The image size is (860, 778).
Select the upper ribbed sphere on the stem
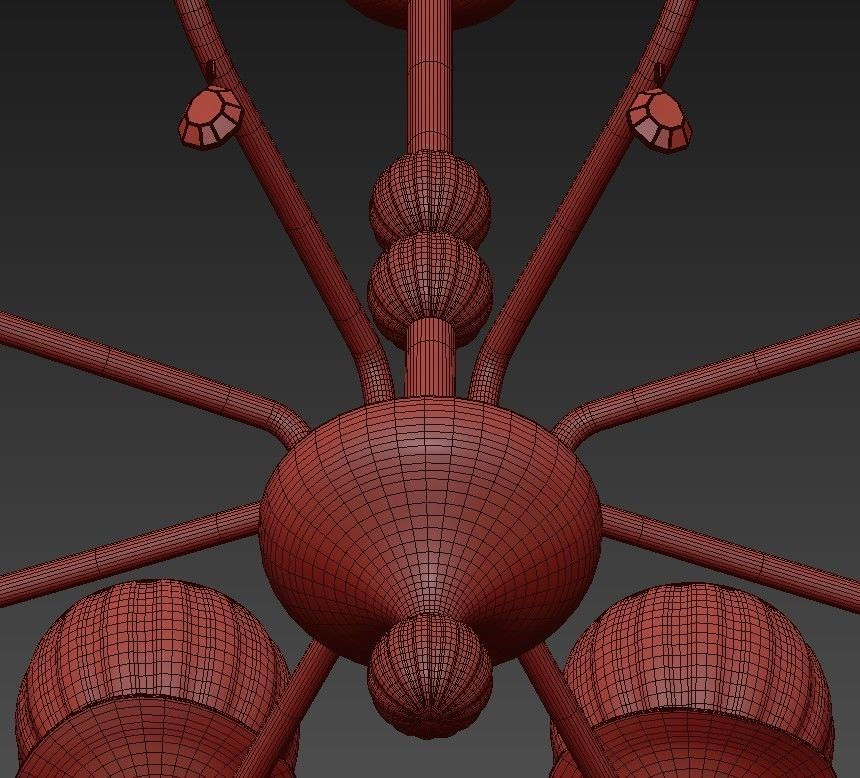click(x=431, y=198)
